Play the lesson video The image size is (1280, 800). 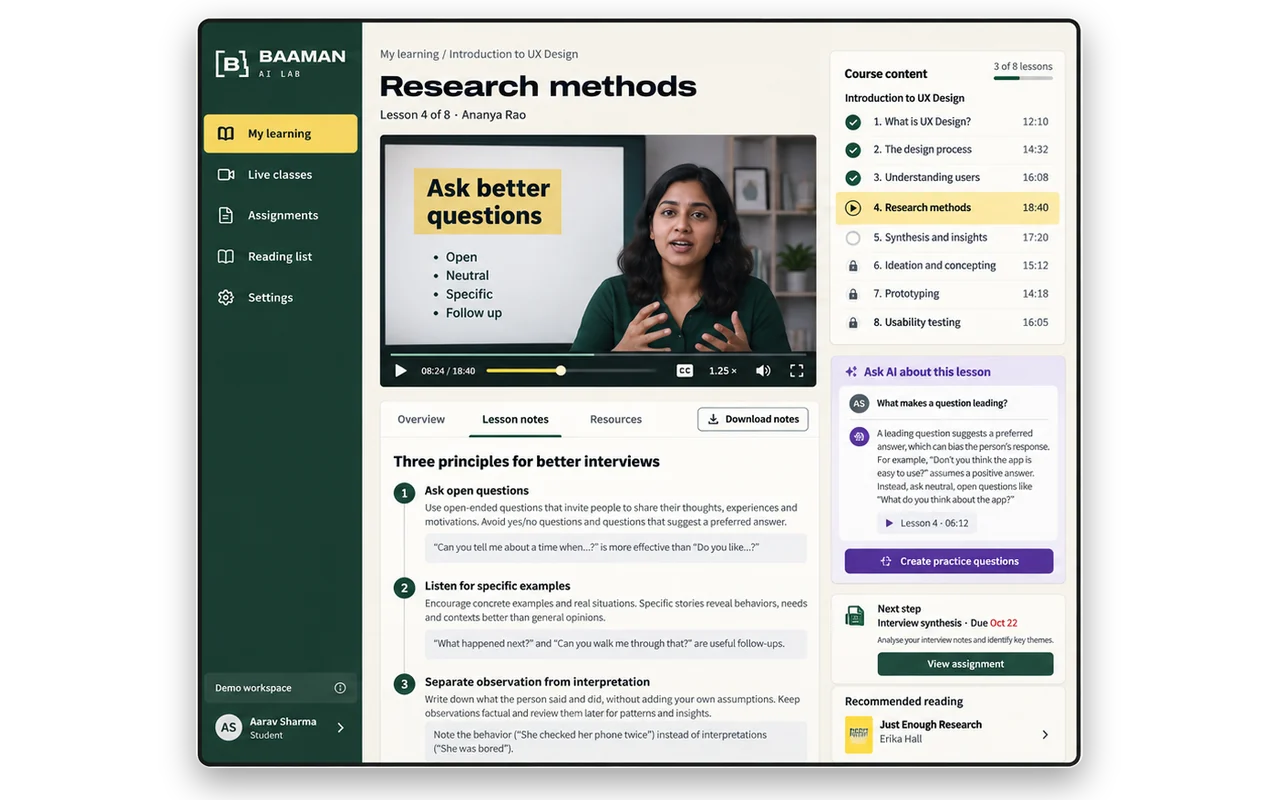pos(401,371)
